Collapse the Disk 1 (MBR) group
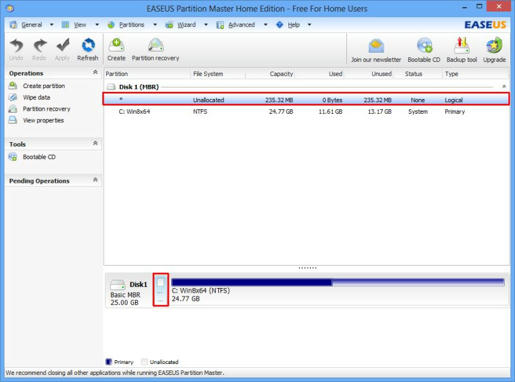Screen dimensions: 515x382 (504, 86)
